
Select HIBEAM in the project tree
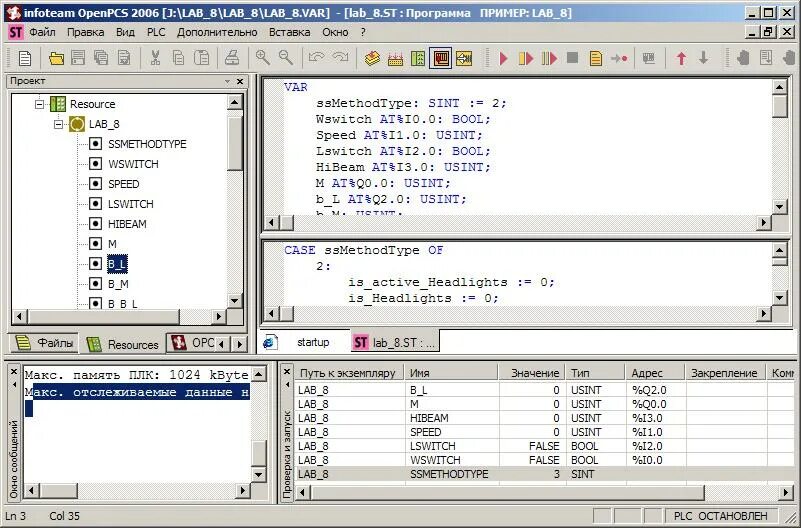[x=127, y=224]
